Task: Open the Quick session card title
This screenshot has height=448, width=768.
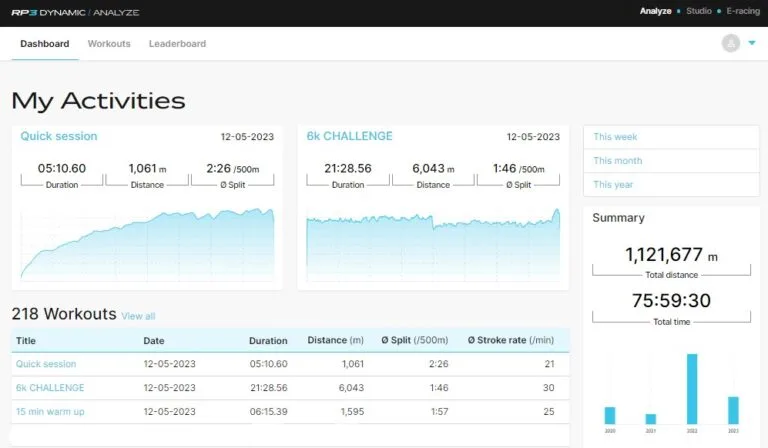Action: click(59, 136)
